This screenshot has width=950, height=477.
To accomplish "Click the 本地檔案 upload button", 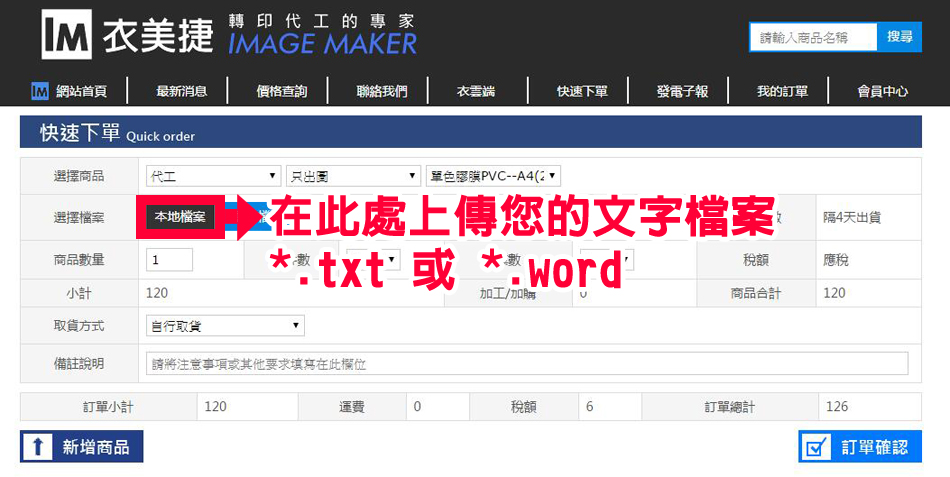I will (x=180, y=217).
